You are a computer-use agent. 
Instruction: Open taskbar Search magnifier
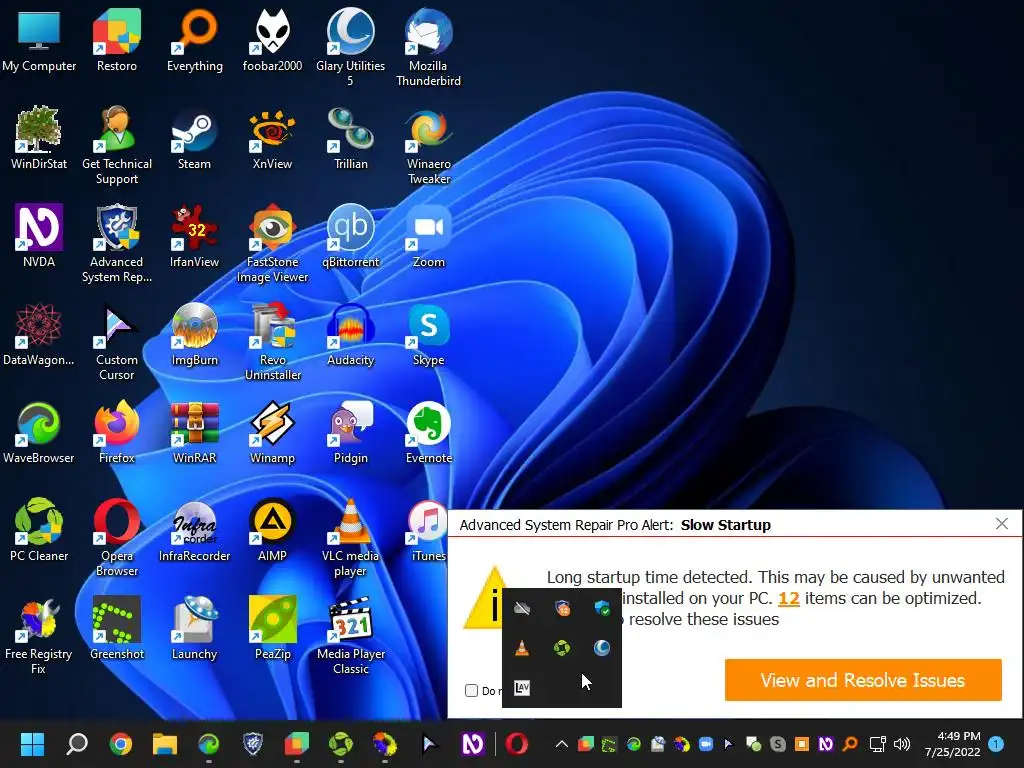click(x=77, y=744)
